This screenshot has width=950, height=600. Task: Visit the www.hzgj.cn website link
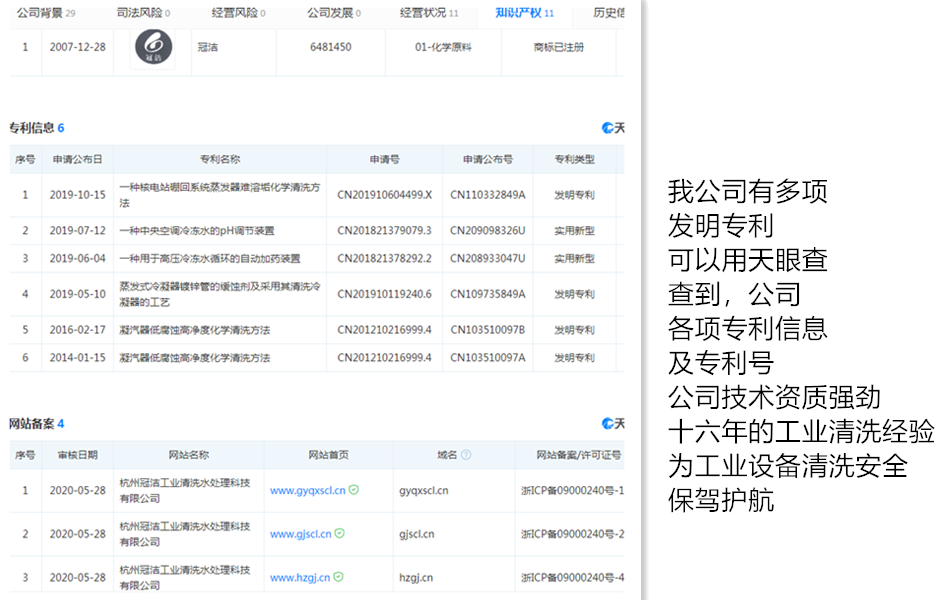tap(300, 577)
